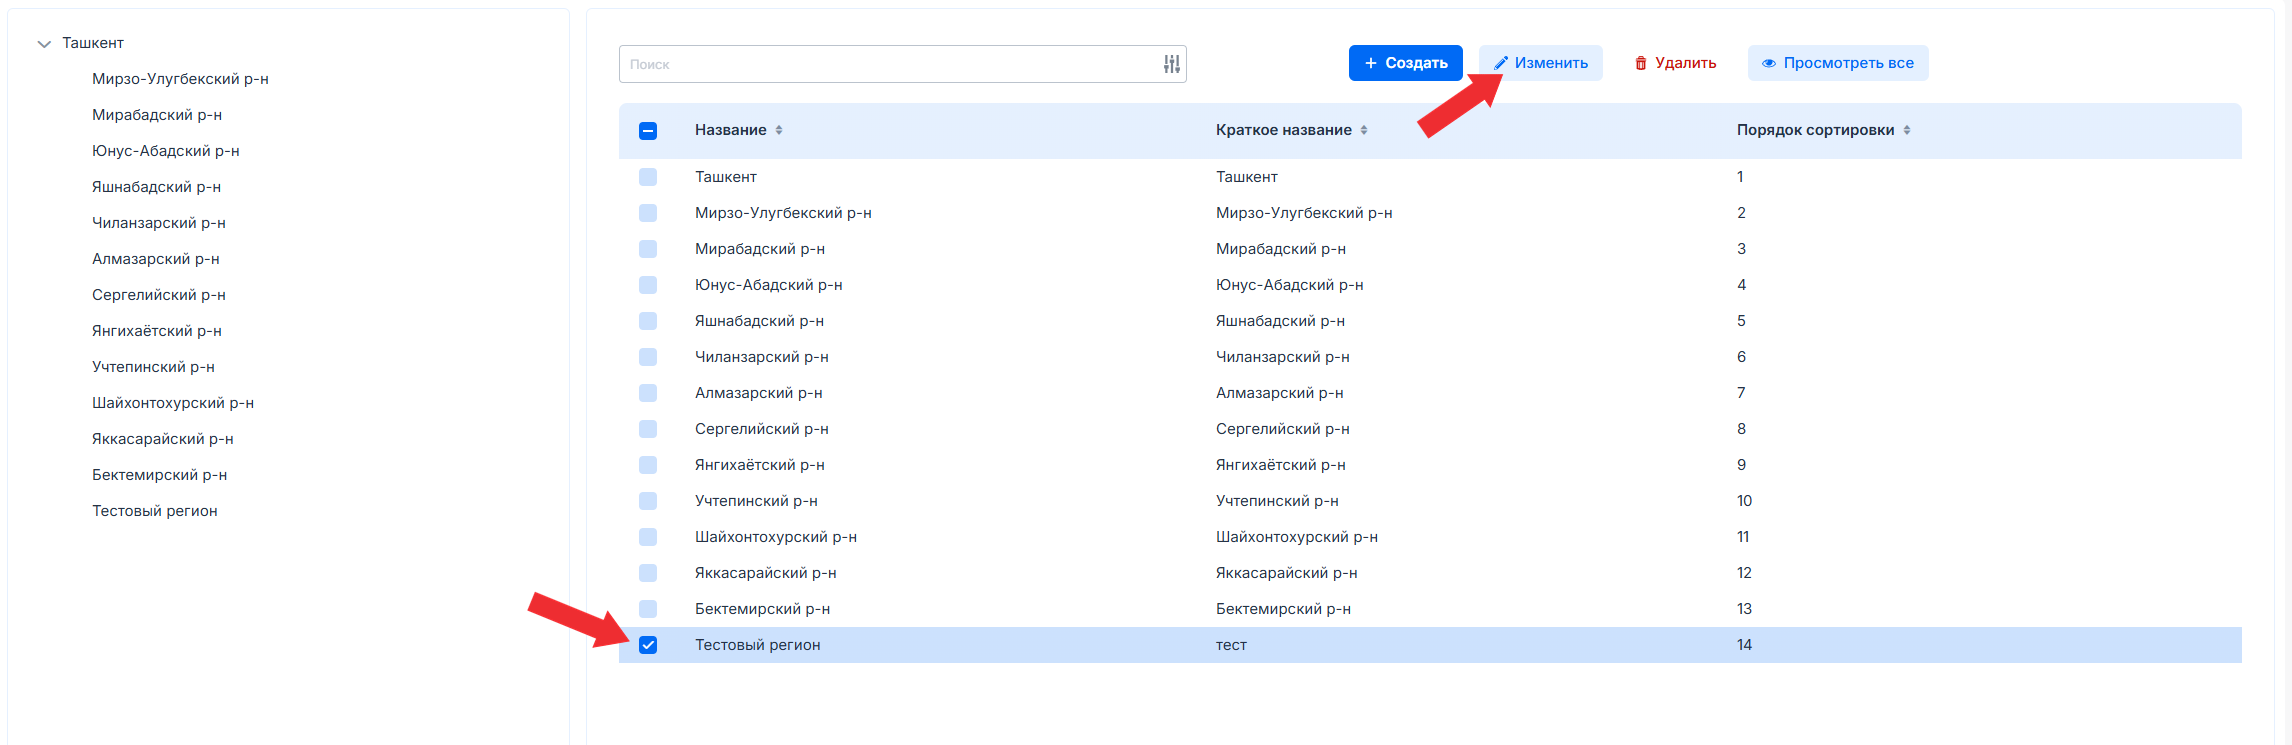
Task: Uncheck the Тестовый регион row checkbox
Action: point(648,645)
